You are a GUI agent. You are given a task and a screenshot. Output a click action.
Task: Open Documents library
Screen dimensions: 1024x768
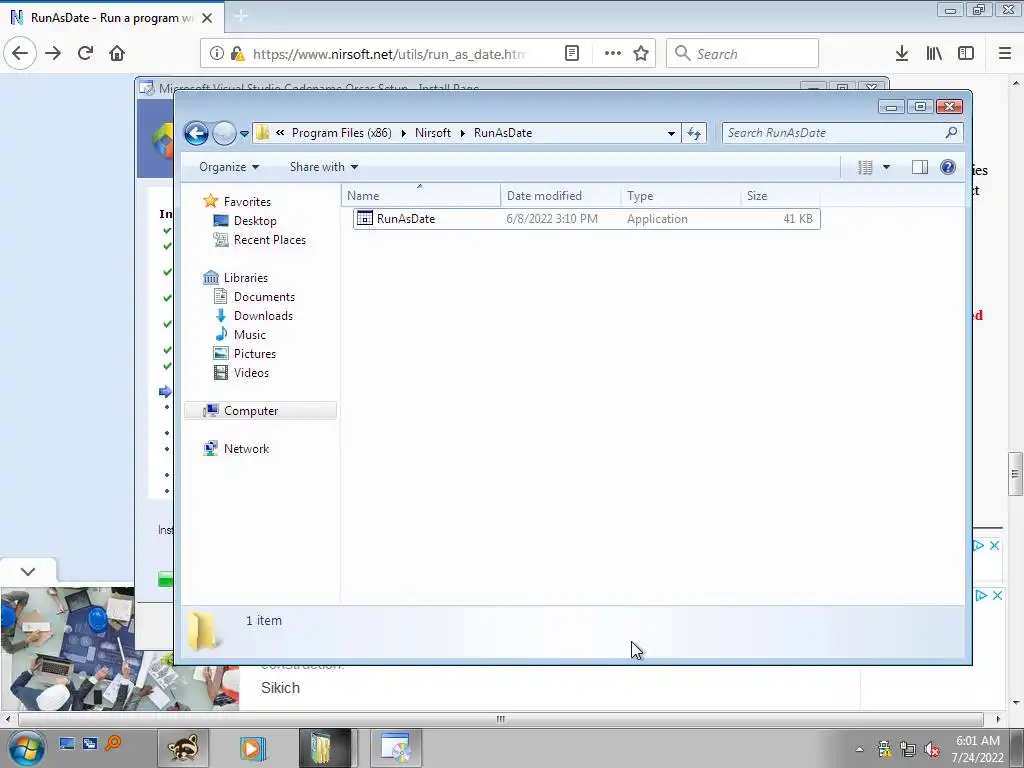tap(264, 296)
